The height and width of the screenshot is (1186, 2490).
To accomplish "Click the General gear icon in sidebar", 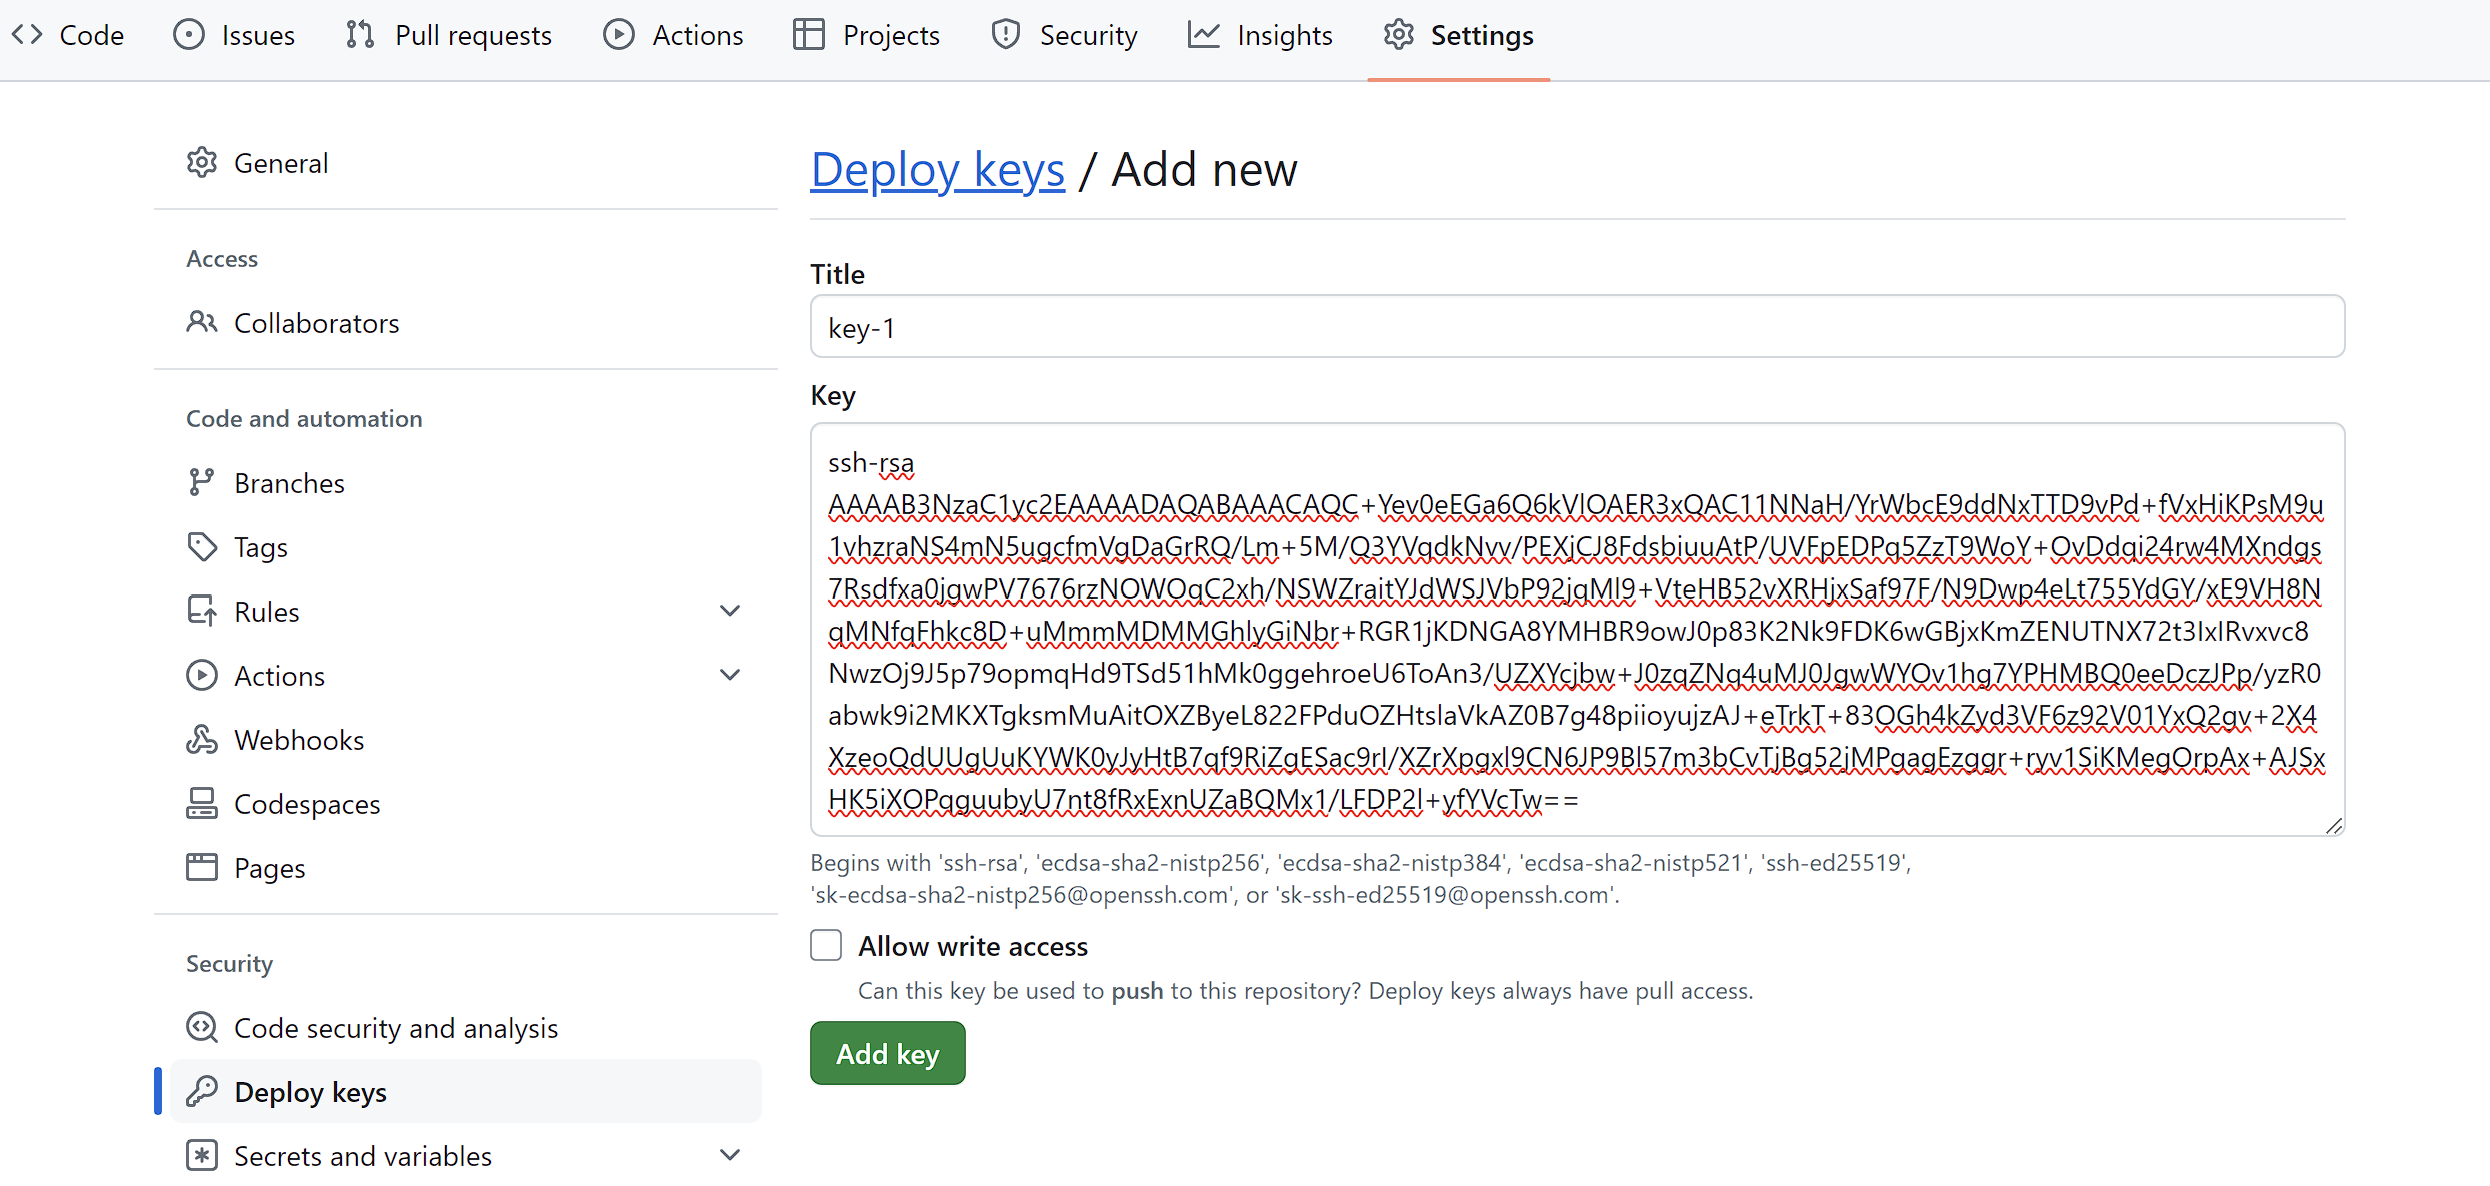I will (202, 163).
